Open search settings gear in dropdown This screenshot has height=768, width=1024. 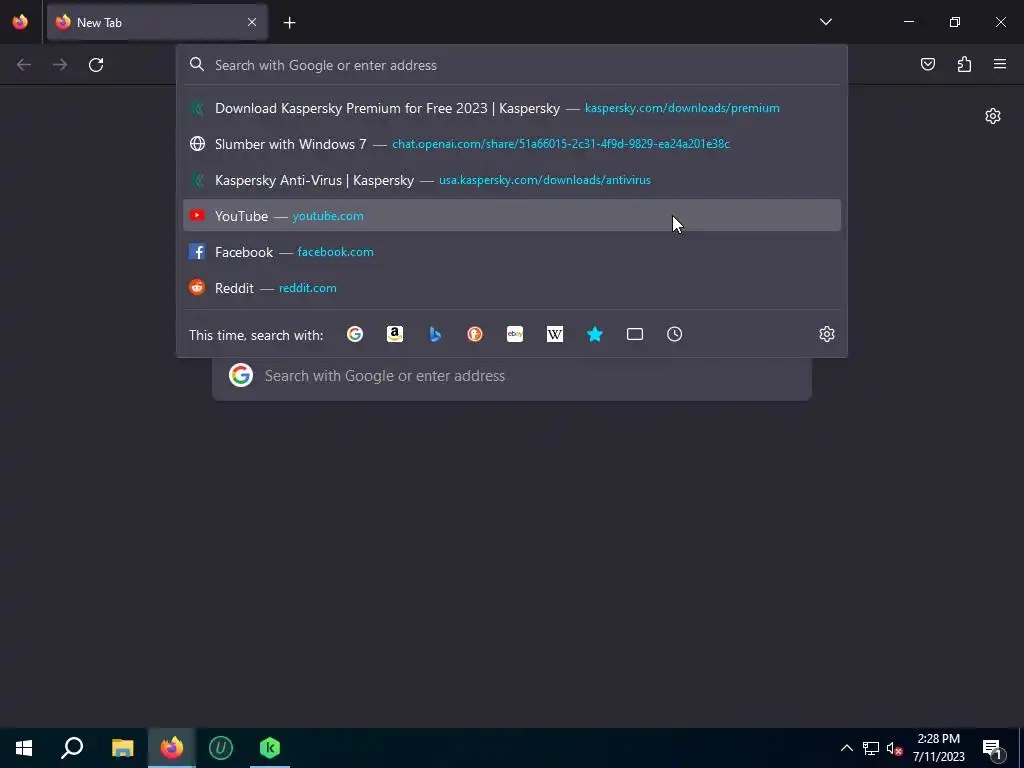coord(827,334)
